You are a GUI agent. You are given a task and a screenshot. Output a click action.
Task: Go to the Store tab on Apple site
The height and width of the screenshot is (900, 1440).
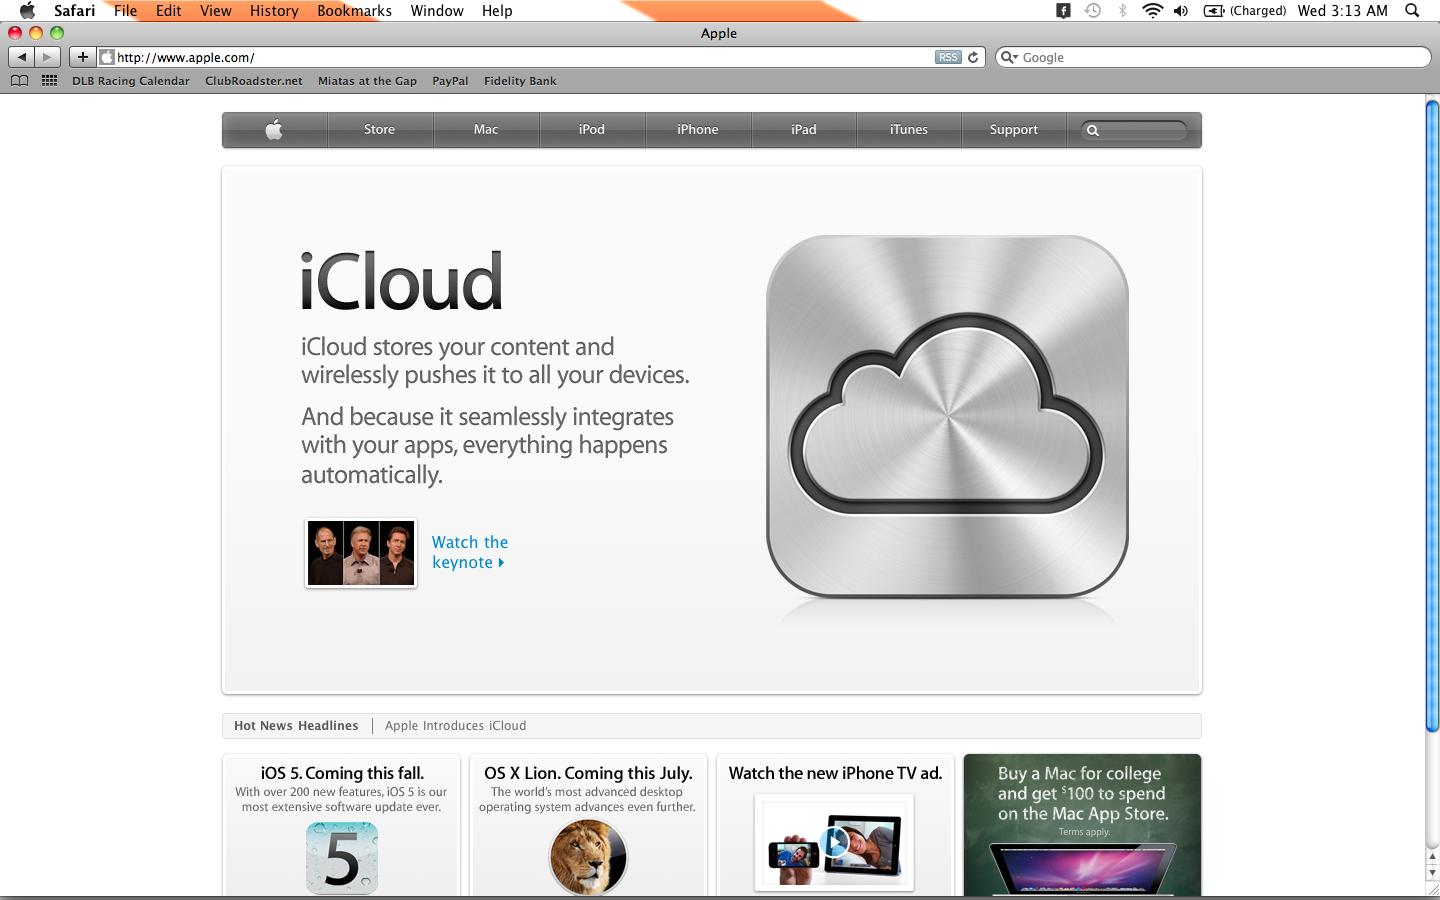pos(380,129)
